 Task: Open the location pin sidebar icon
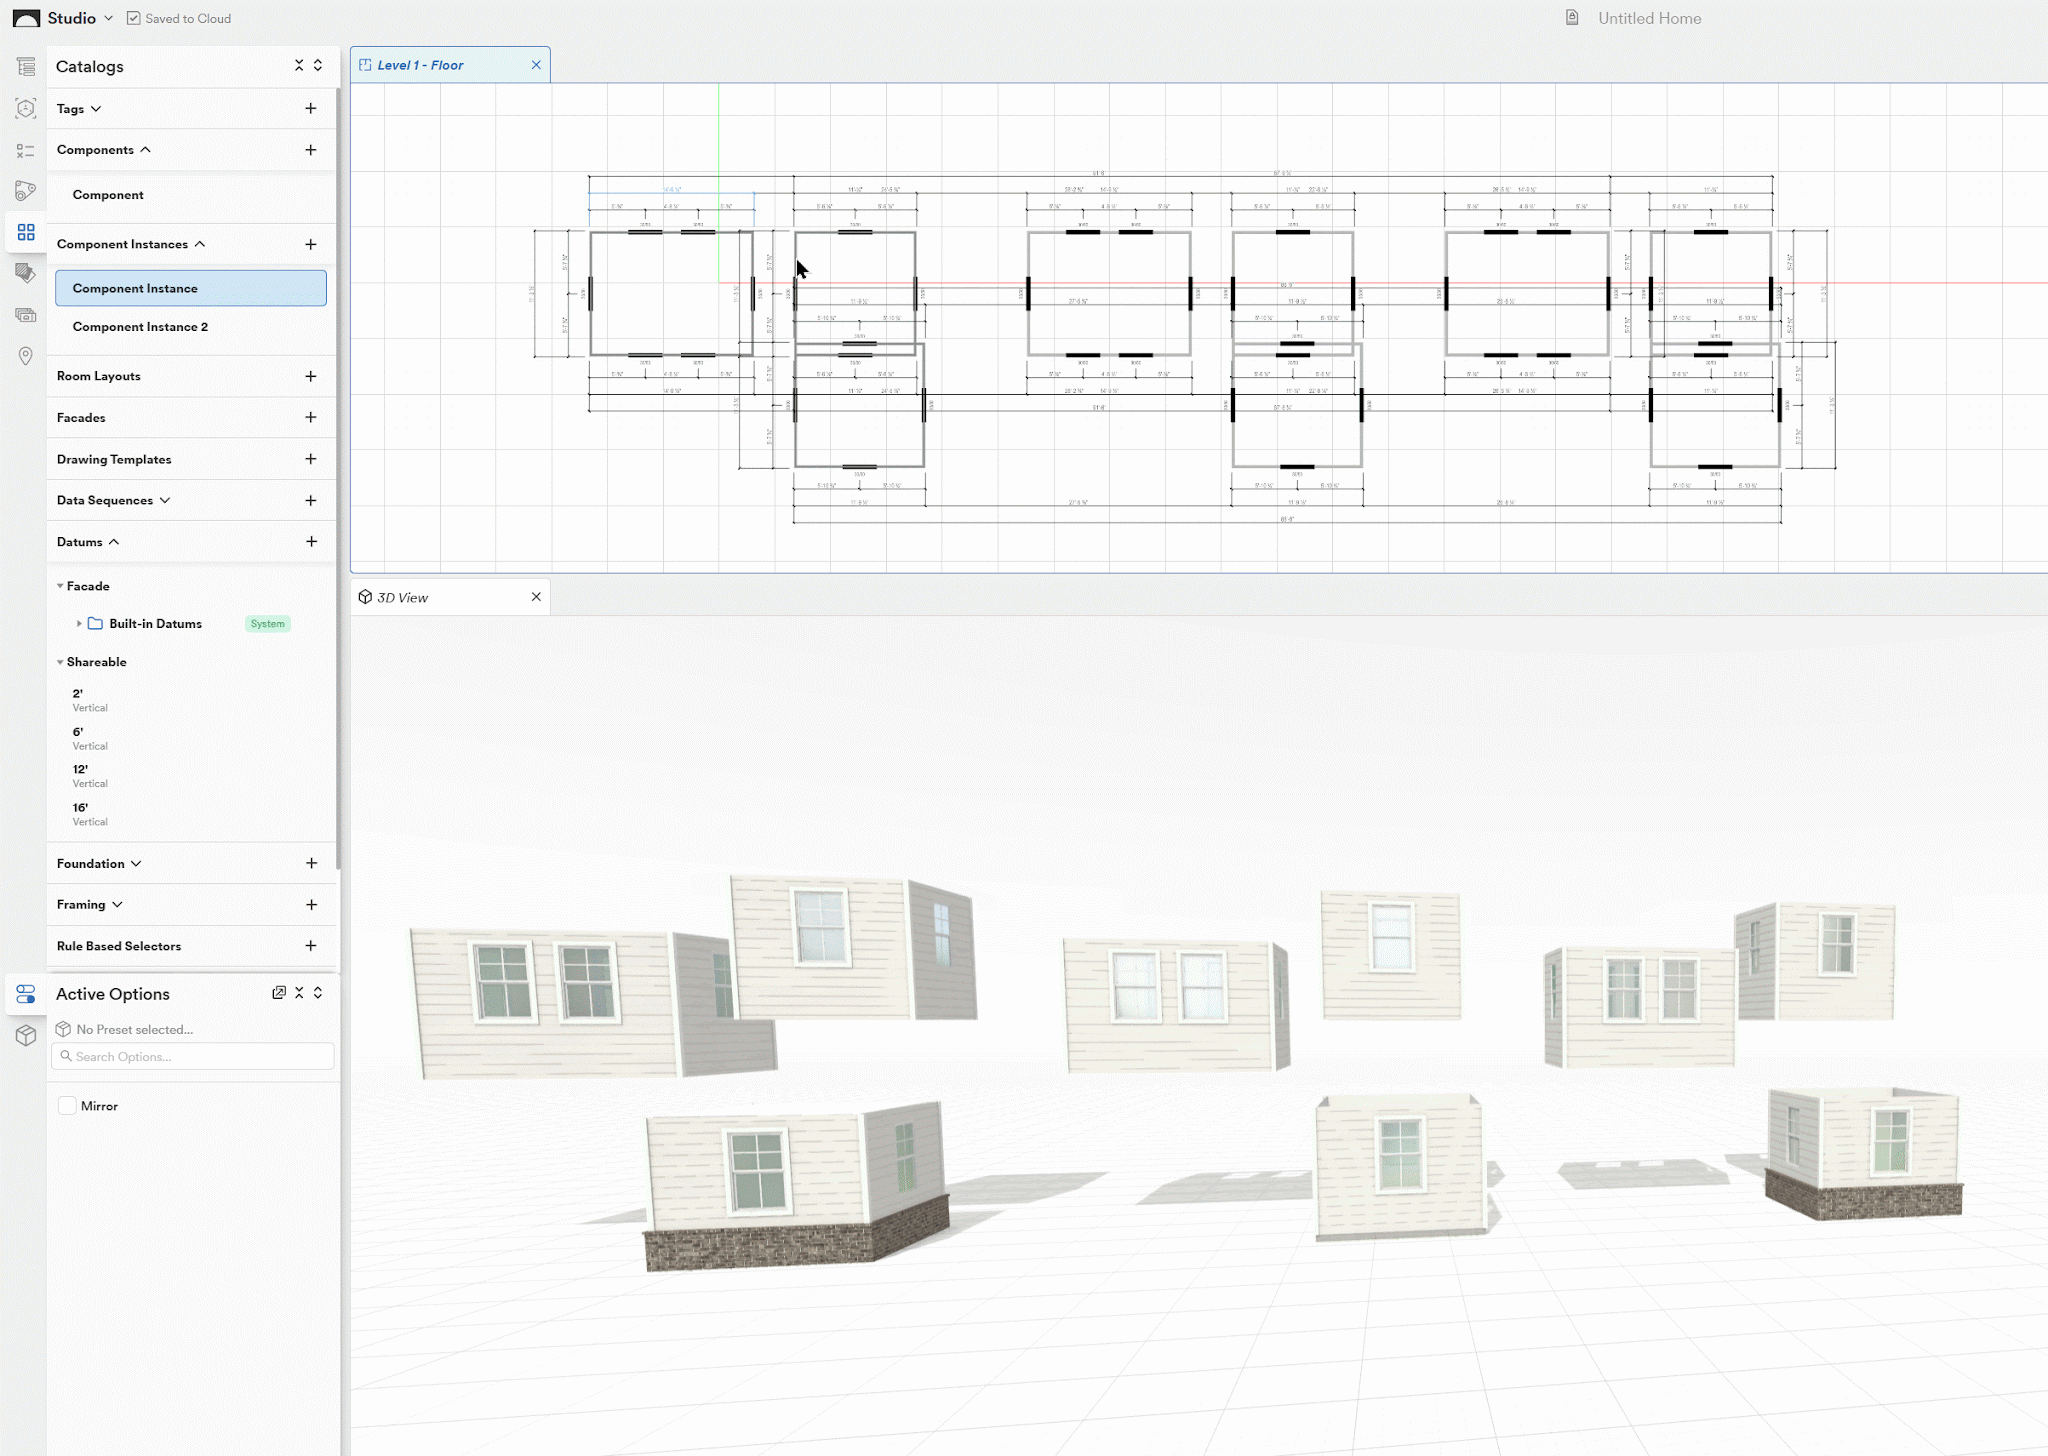pos(26,356)
